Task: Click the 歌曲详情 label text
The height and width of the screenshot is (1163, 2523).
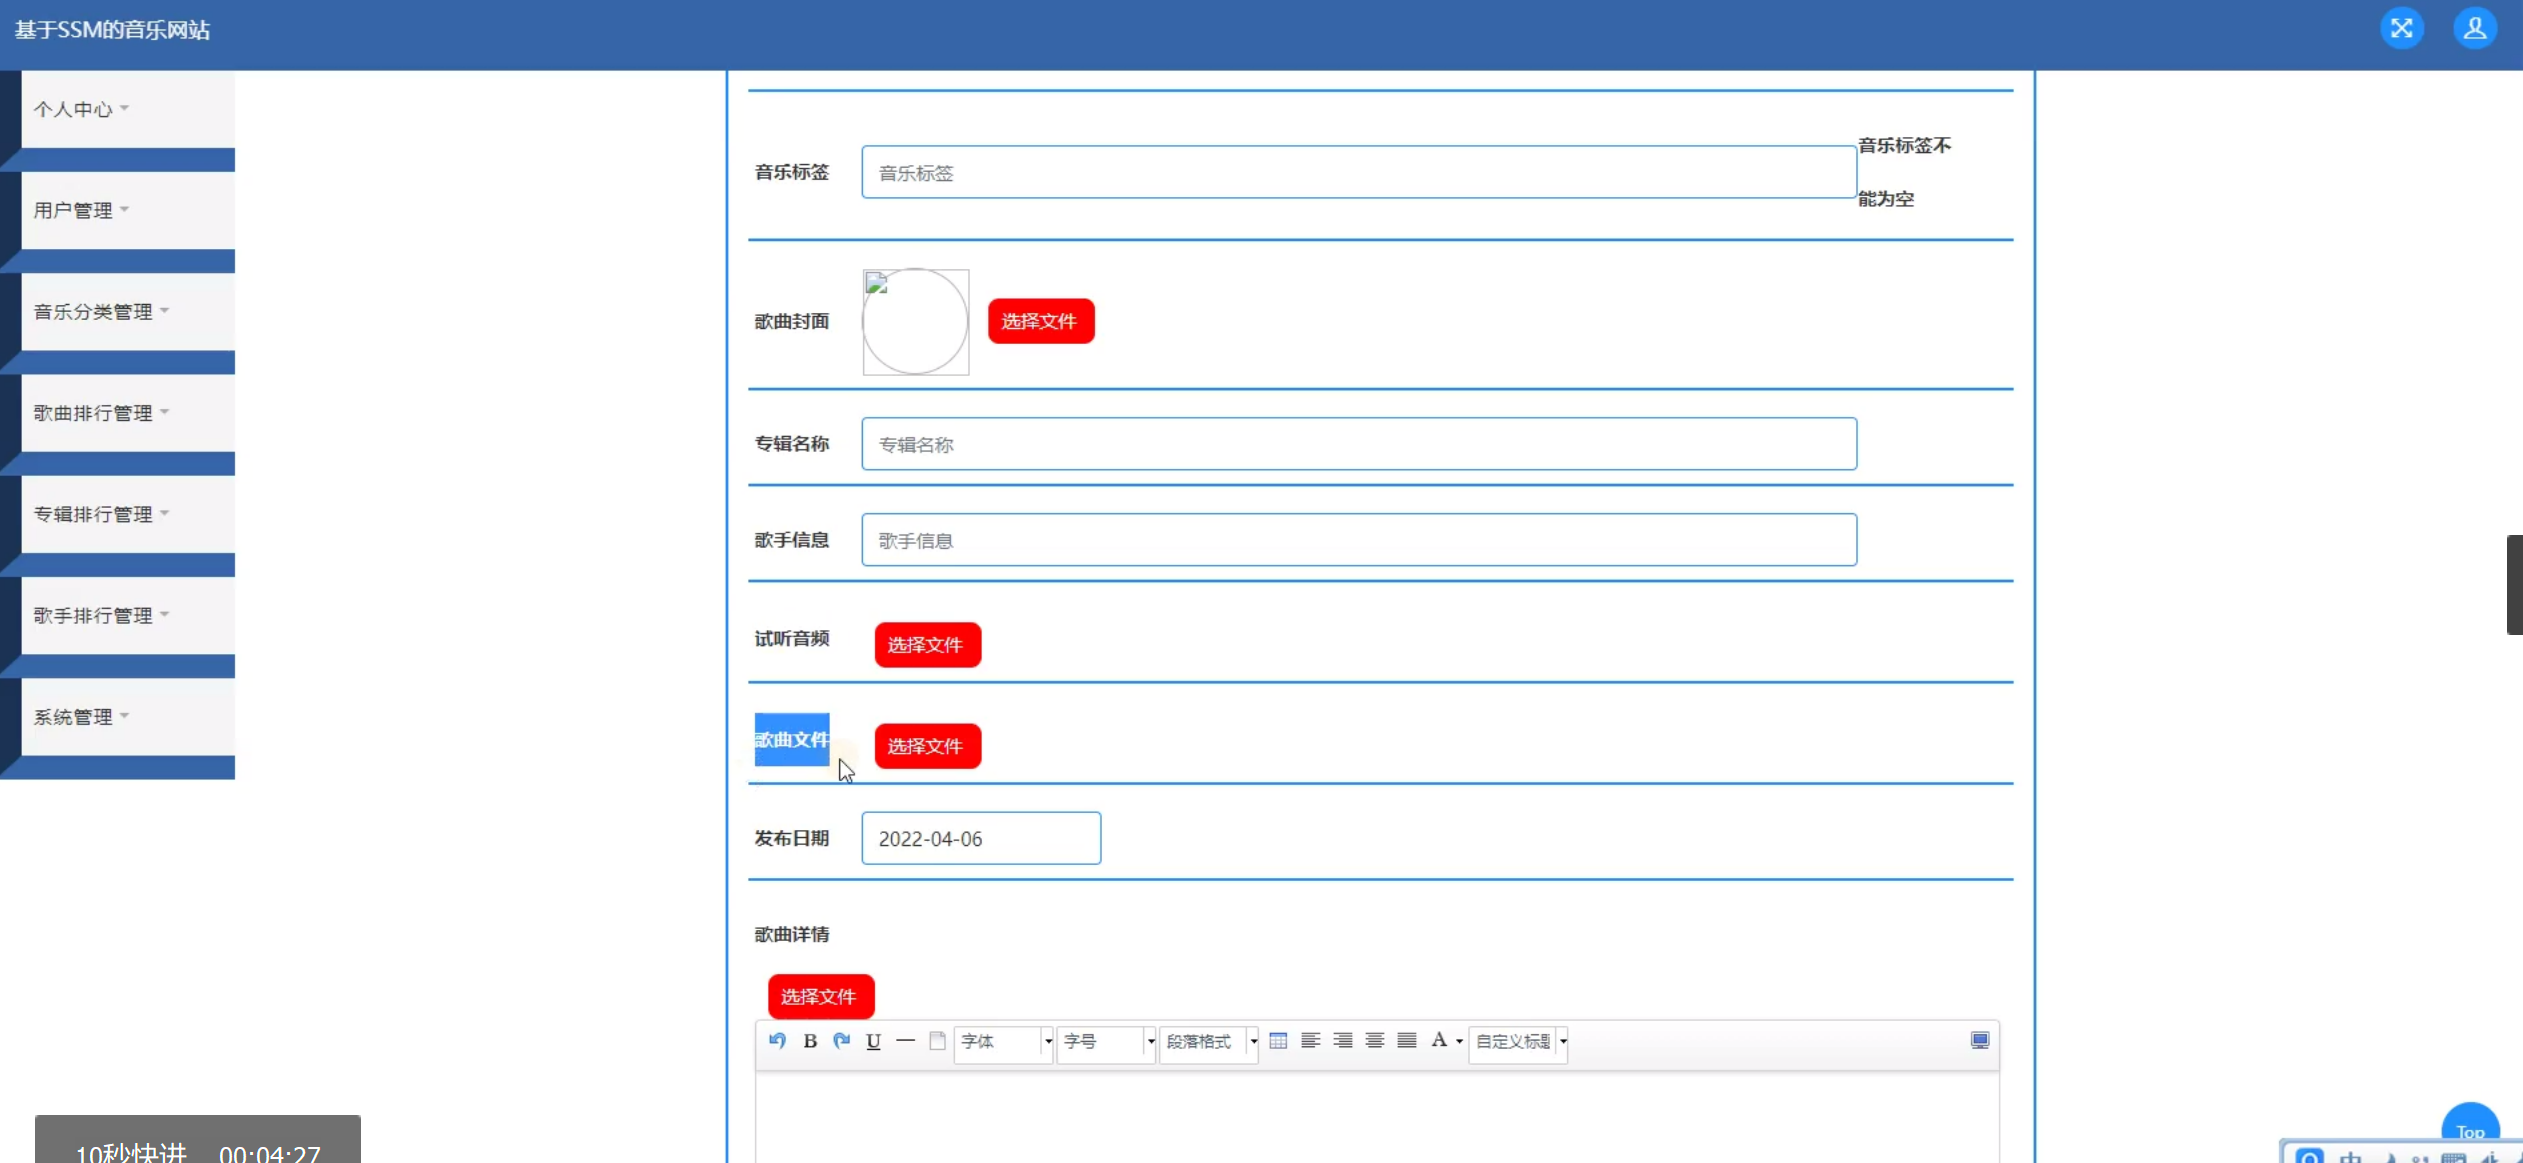Action: pyautogui.click(x=792, y=934)
